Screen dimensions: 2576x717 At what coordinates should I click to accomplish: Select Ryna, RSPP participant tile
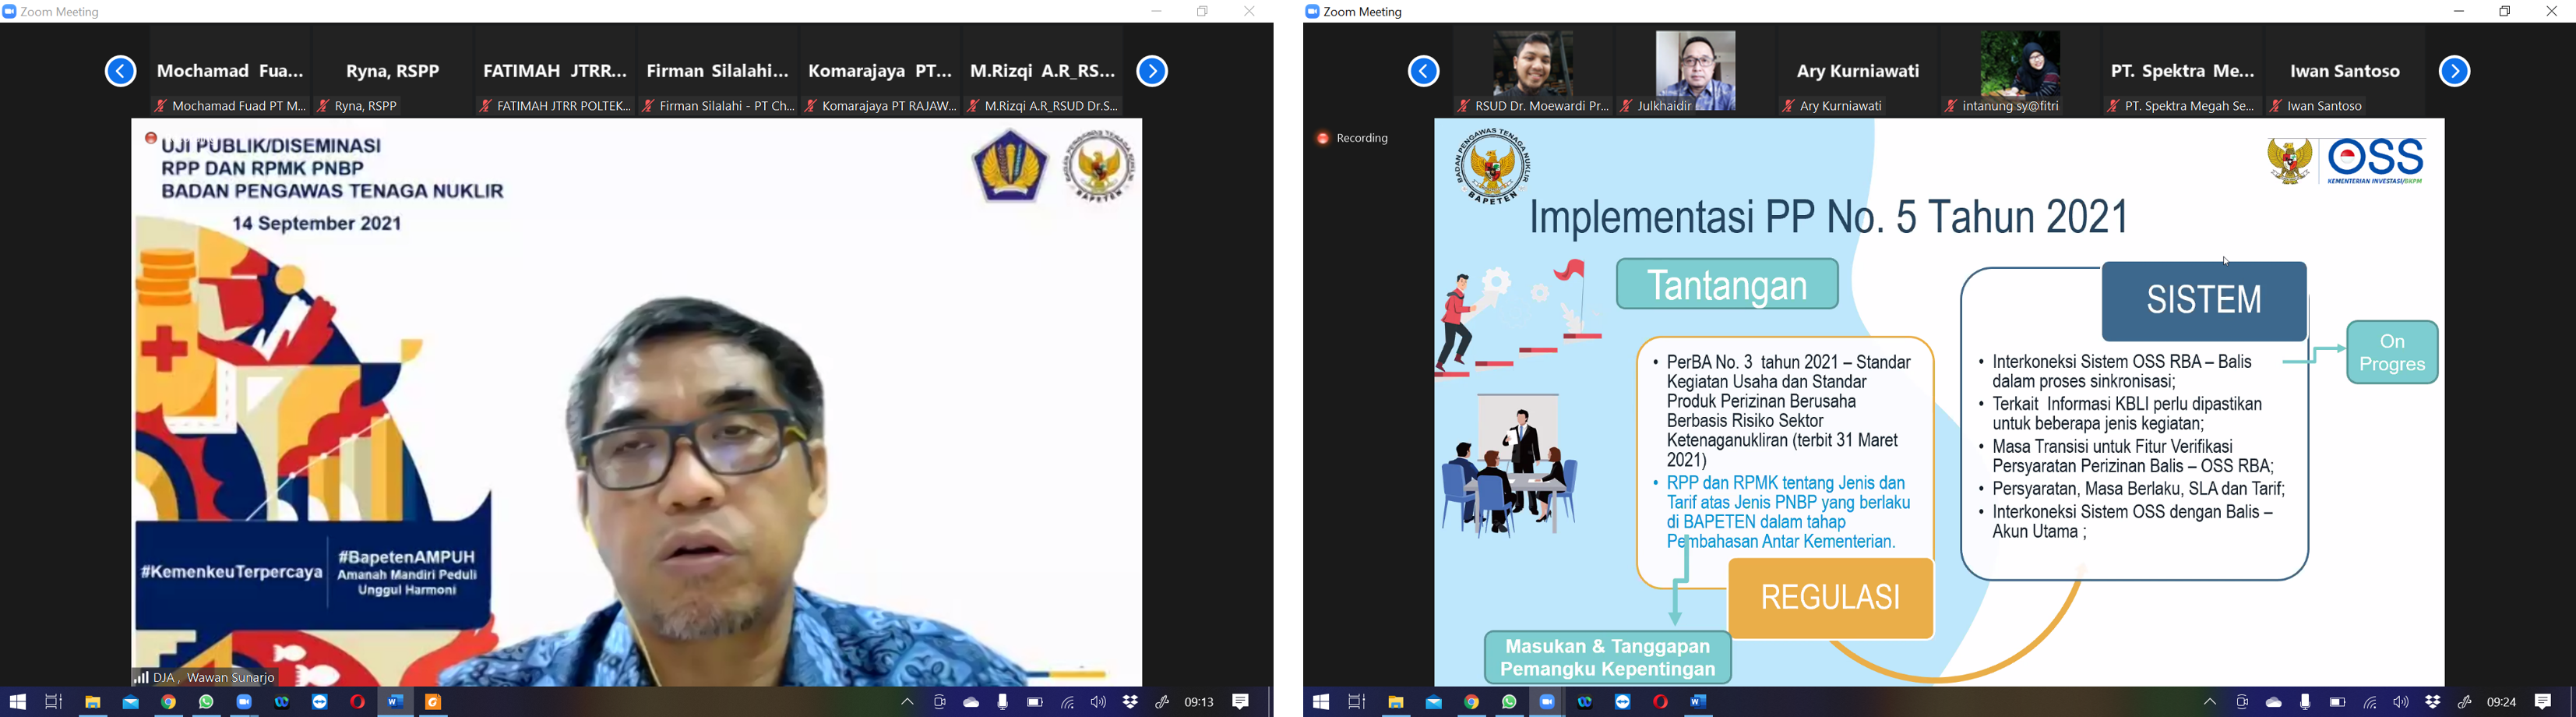tap(392, 71)
